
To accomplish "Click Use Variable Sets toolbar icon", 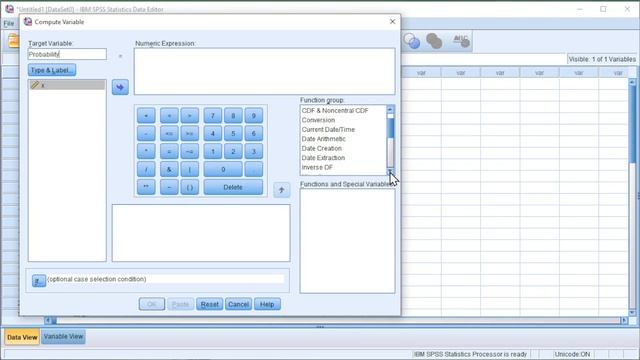I will [x=411, y=41].
